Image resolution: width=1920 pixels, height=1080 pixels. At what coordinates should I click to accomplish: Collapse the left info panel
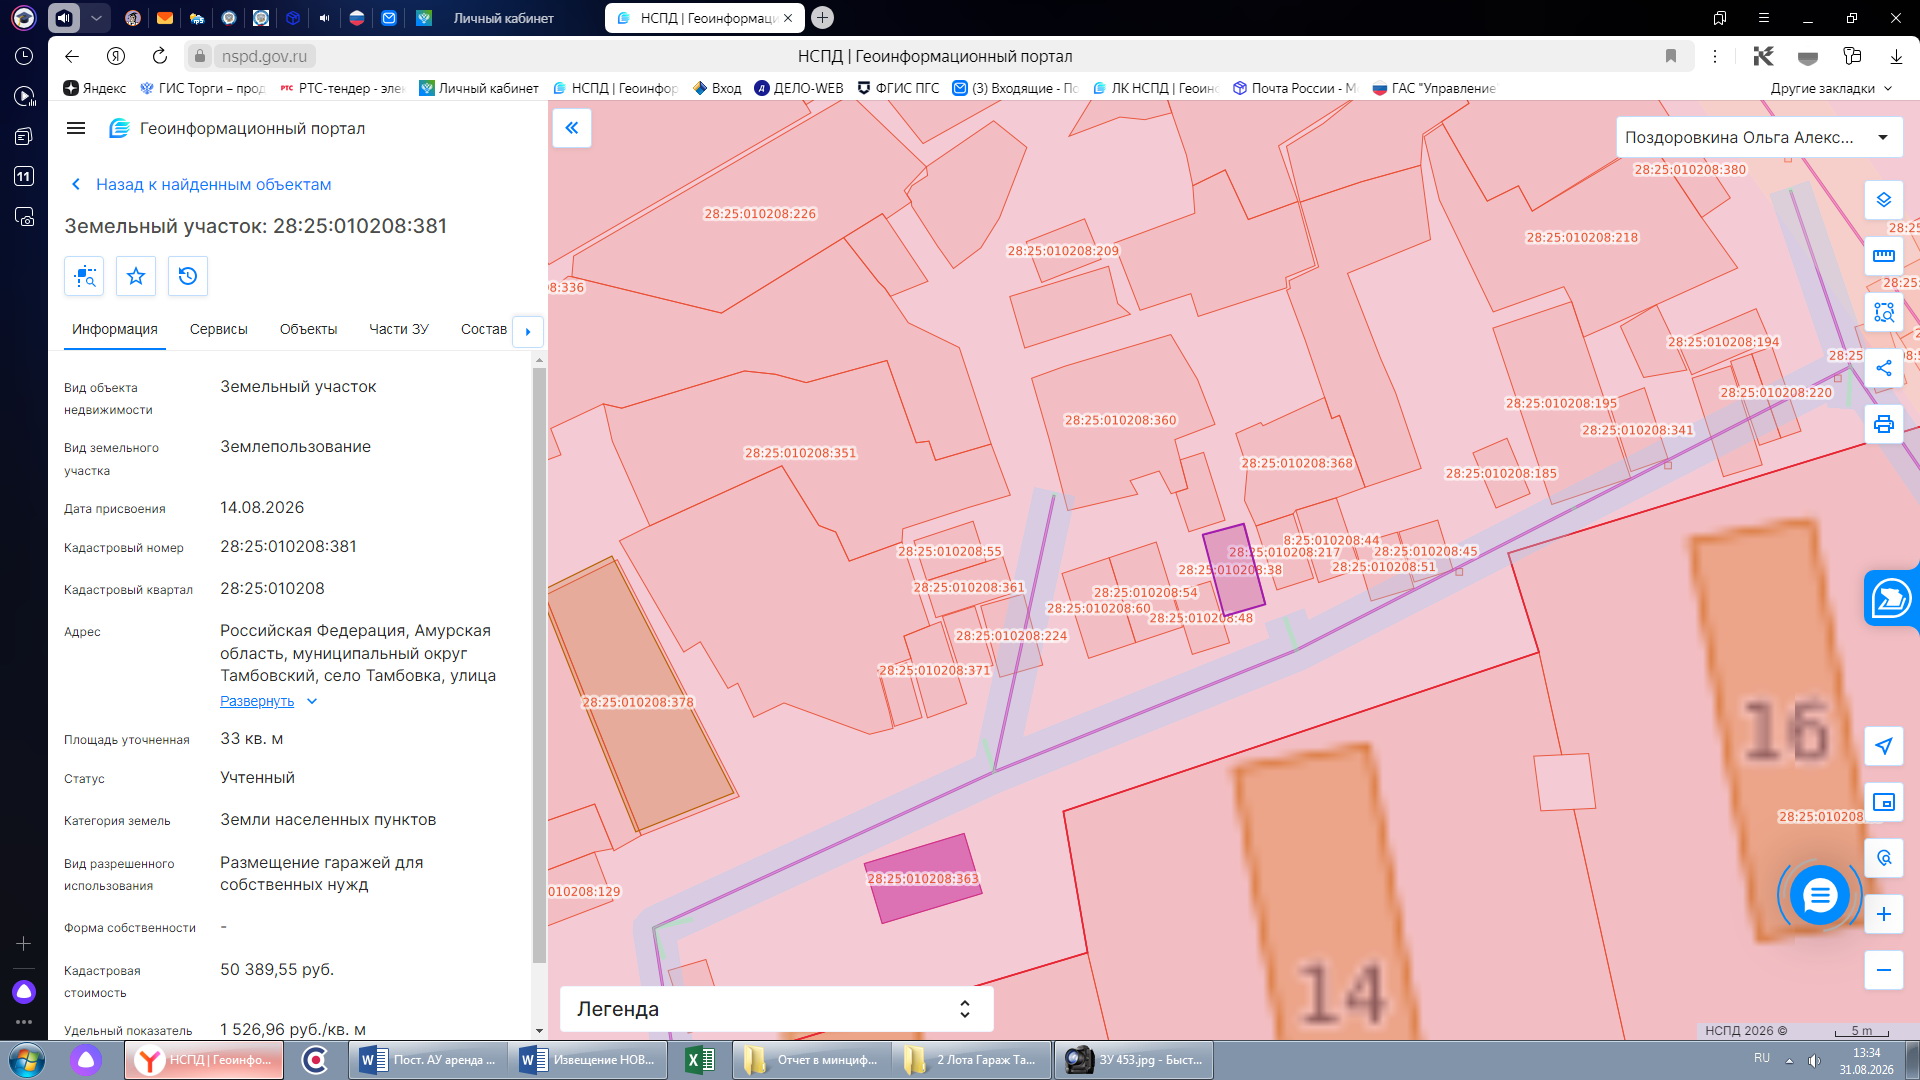(572, 128)
